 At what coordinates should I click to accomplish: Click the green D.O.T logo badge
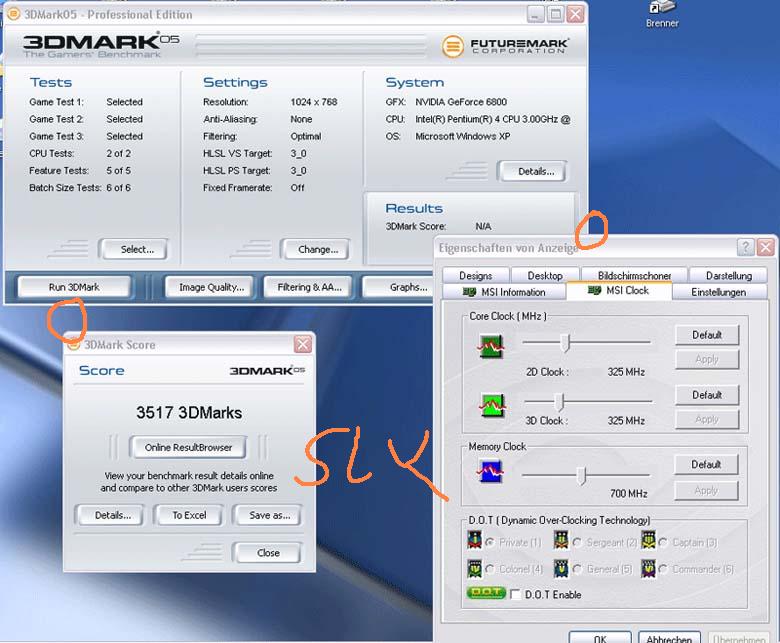point(486,593)
